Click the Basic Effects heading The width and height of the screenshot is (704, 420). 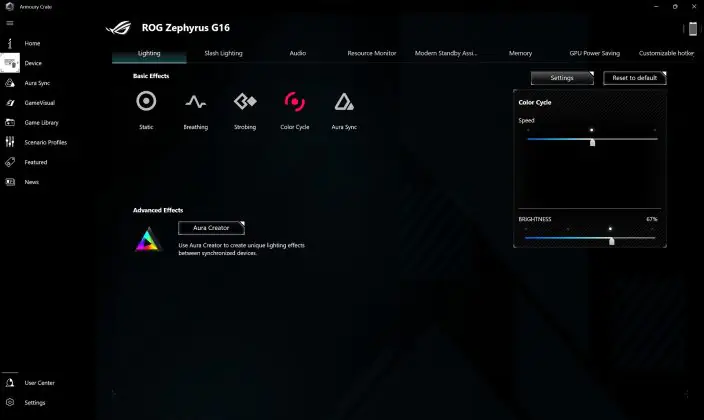151,76
